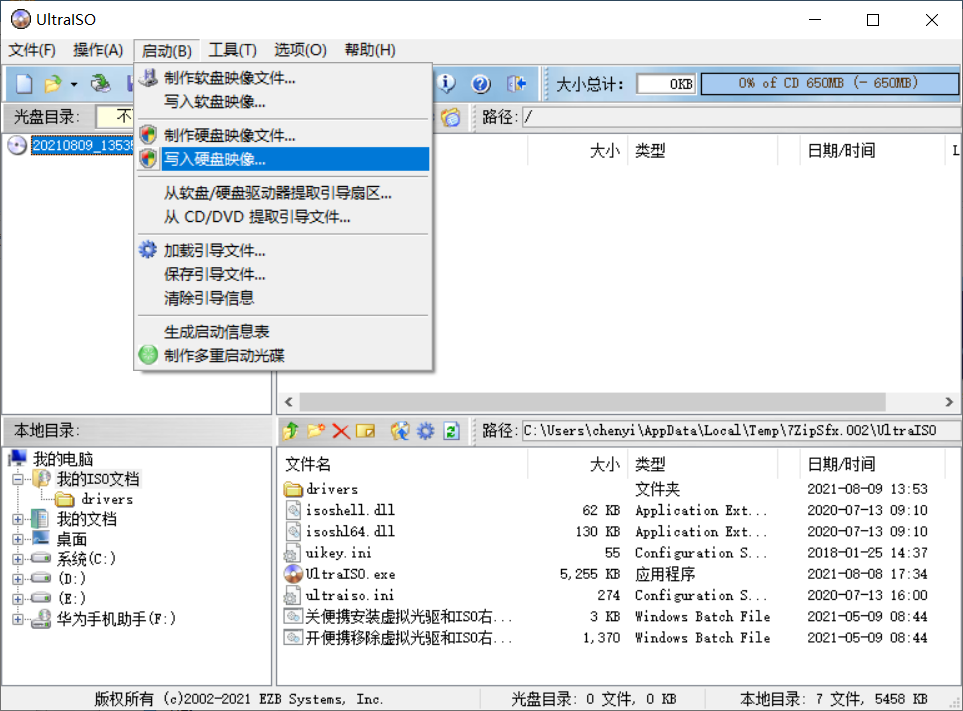Screen dimensions: 963x711
Task: Collapse the 我的ISO文档 tree node
Action: point(18,479)
